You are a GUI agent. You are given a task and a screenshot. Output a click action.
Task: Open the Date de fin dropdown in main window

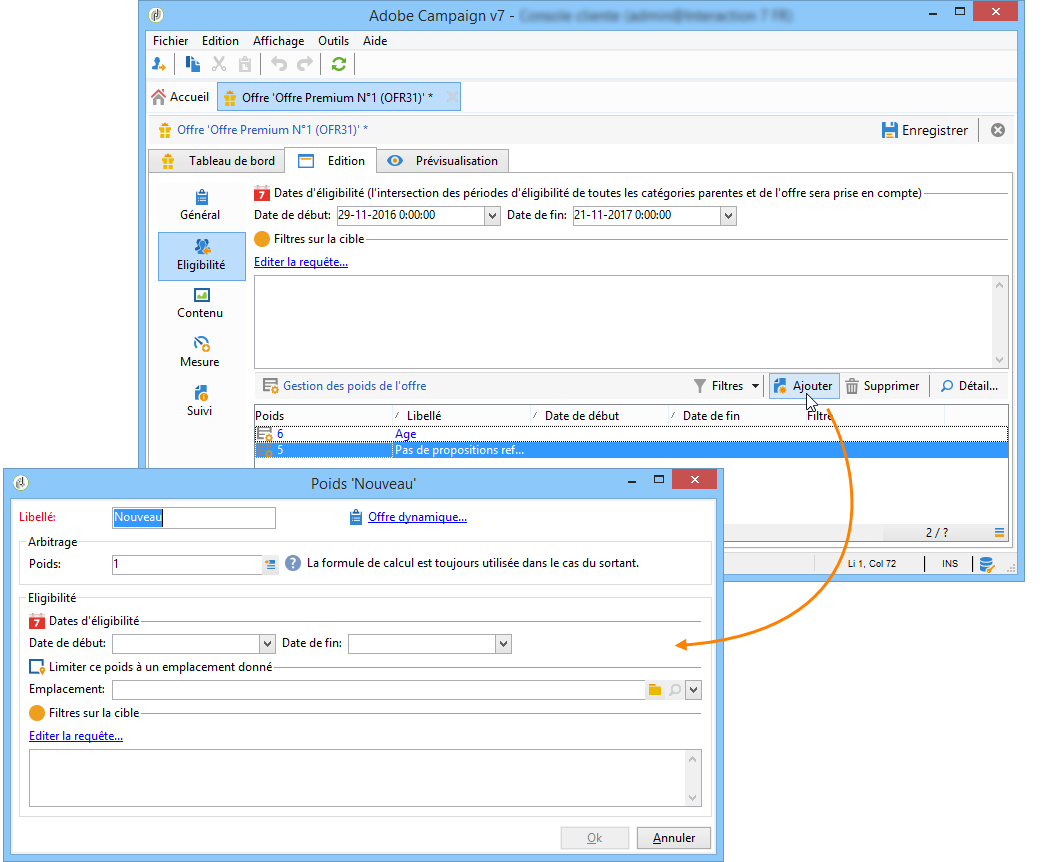click(728, 216)
